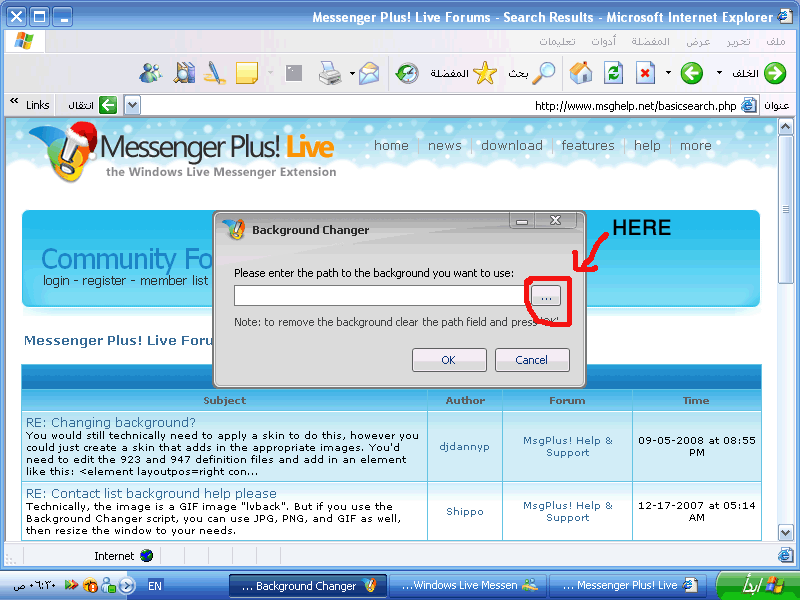Open the 'download' nav menu item
The width and height of the screenshot is (800, 600).
click(x=511, y=145)
